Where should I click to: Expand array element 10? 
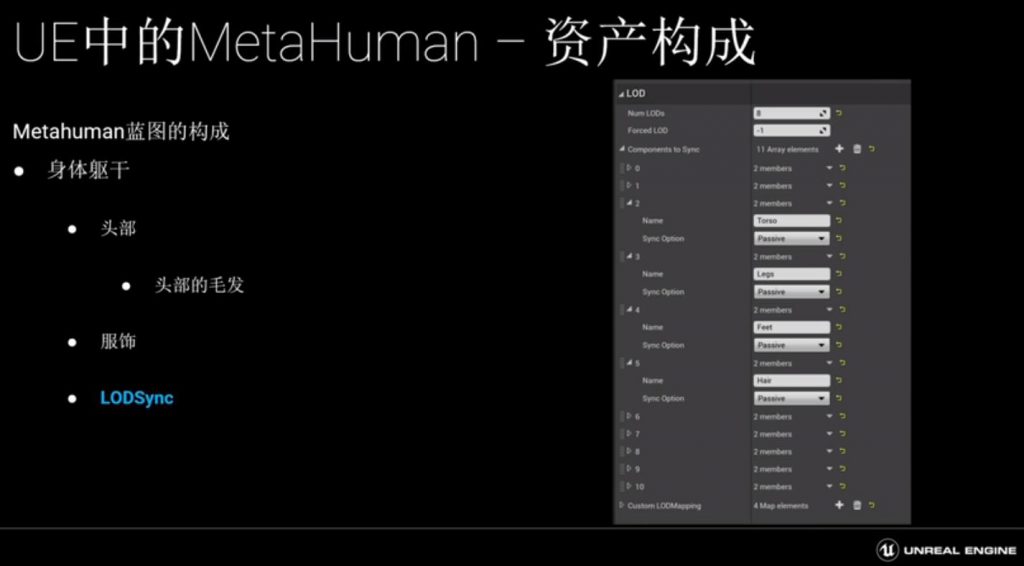[x=629, y=486]
